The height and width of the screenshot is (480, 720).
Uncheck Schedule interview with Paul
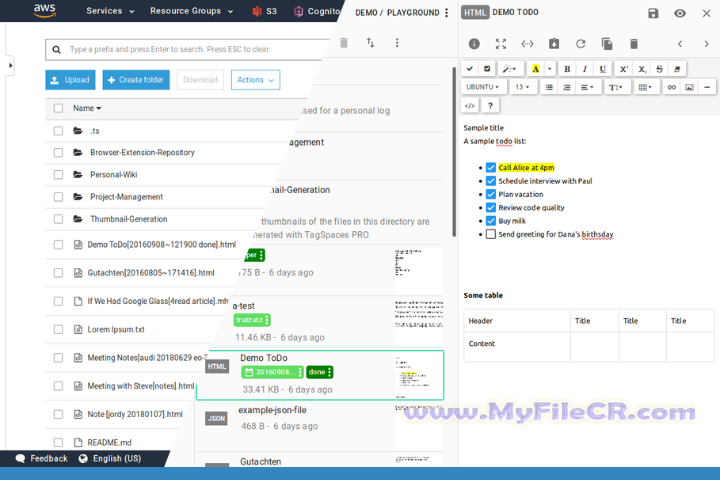pyautogui.click(x=491, y=181)
